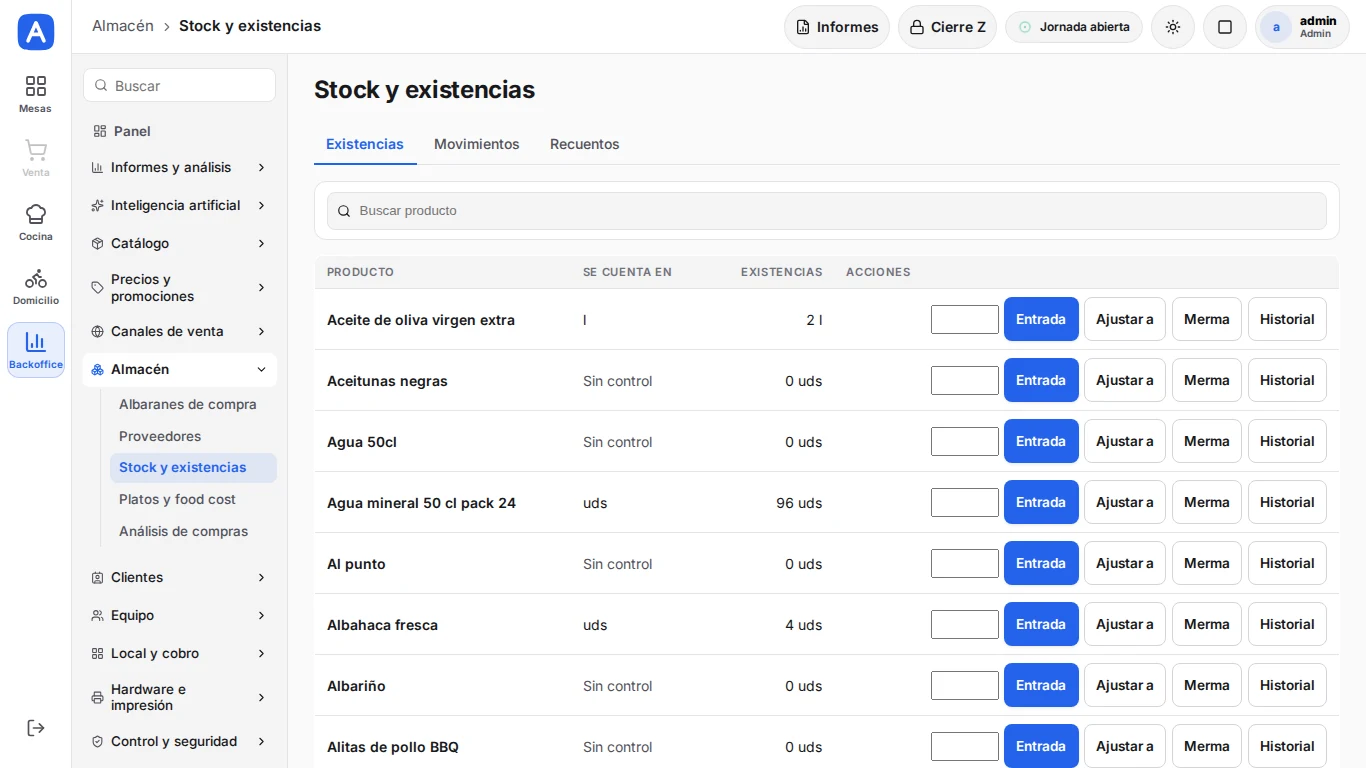Click Ajustar a for Albariño
Screen dimensions: 1366x768
[1125, 685]
